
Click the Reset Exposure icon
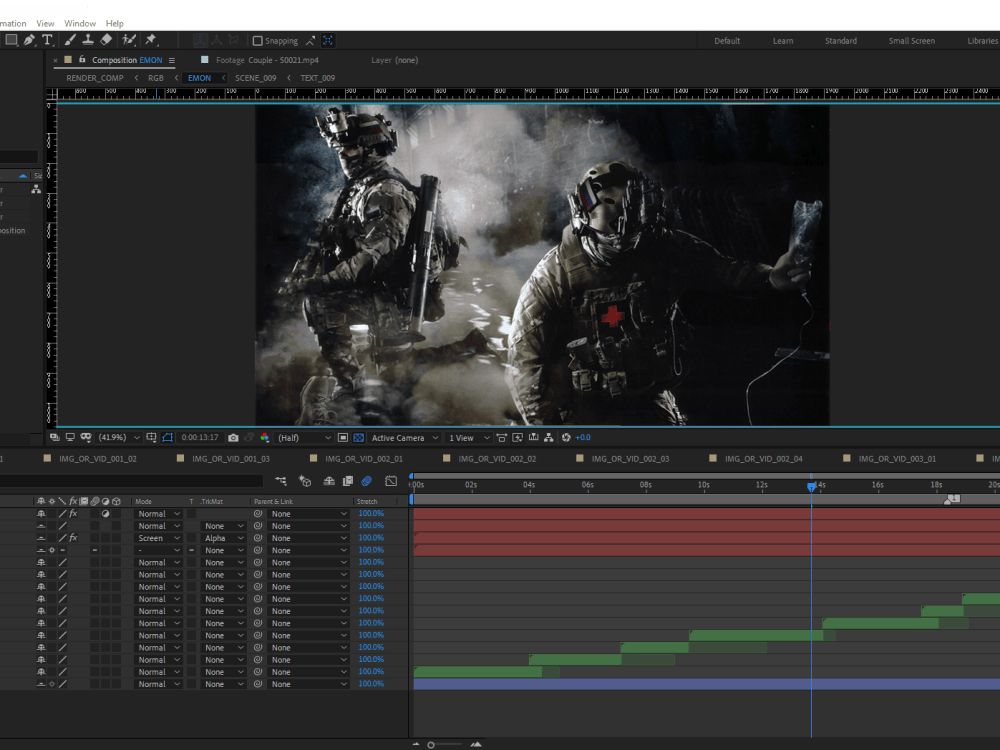tap(566, 438)
